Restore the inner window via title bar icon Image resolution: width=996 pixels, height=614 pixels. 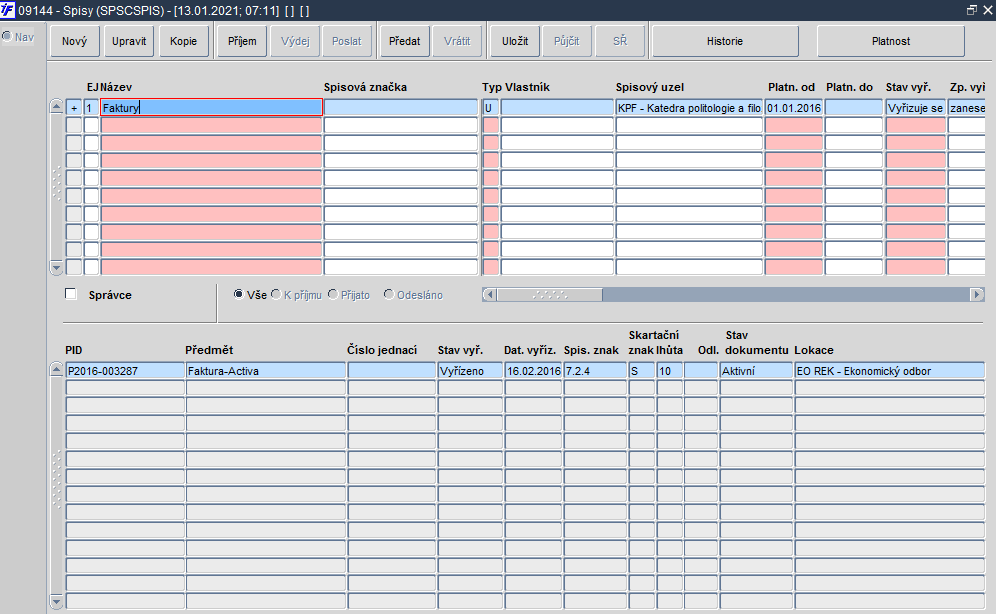pos(972,10)
